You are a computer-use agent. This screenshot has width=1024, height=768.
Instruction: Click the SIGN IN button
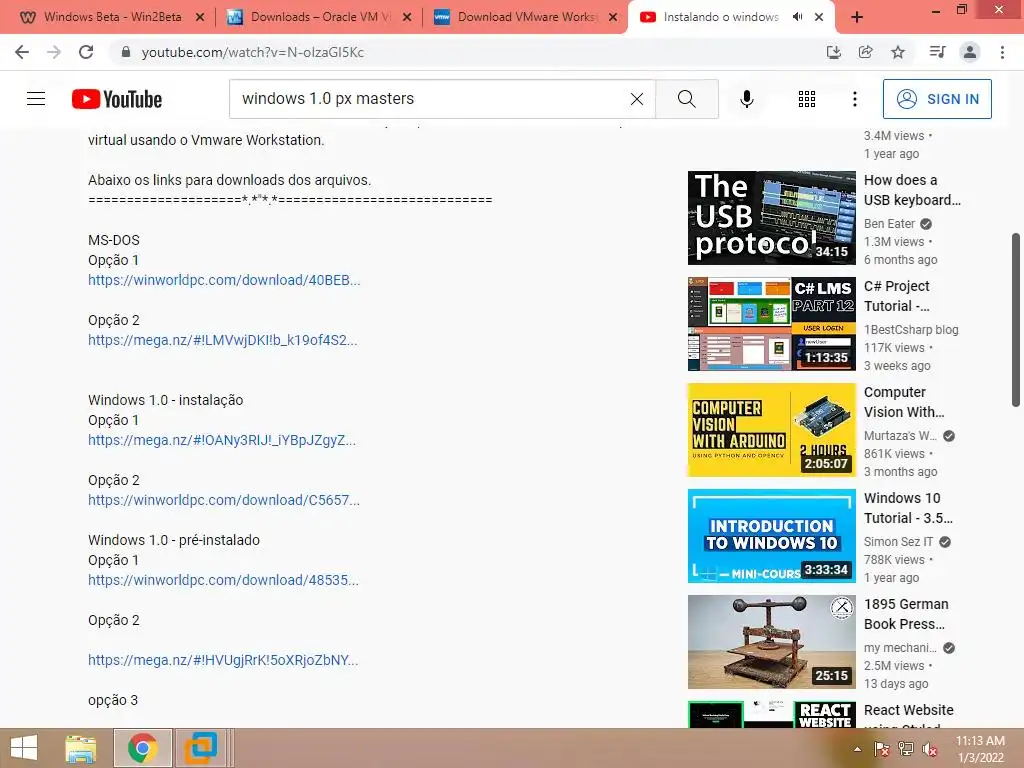pyautogui.click(x=937, y=99)
